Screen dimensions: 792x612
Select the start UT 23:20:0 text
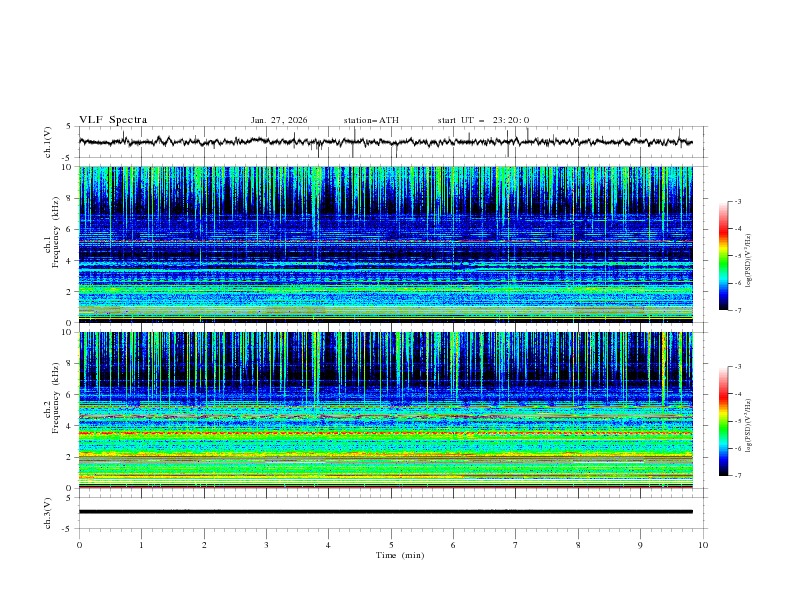pyautogui.click(x=483, y=120)
